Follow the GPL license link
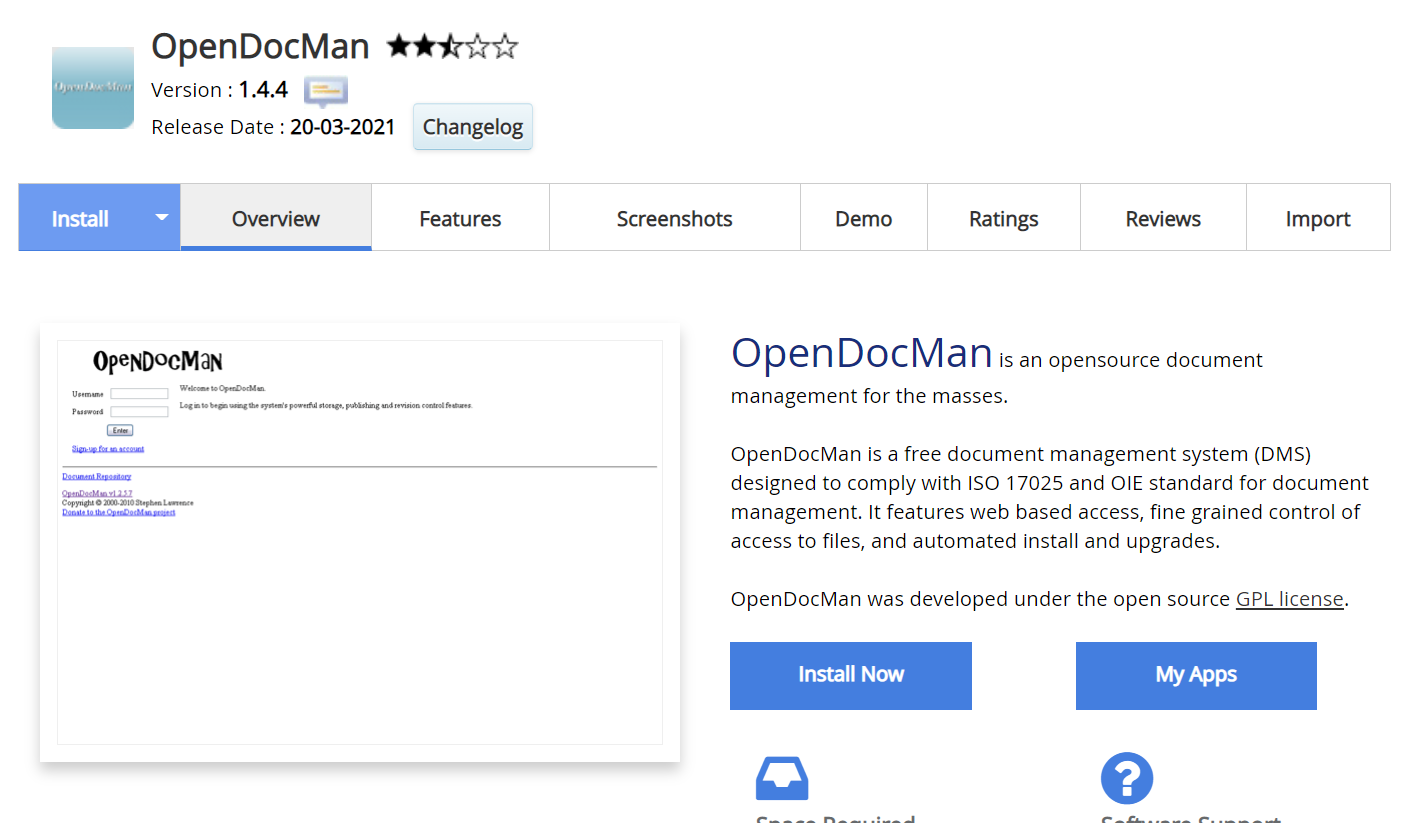Screen dimensions: 1417x823 (1289, 599)
